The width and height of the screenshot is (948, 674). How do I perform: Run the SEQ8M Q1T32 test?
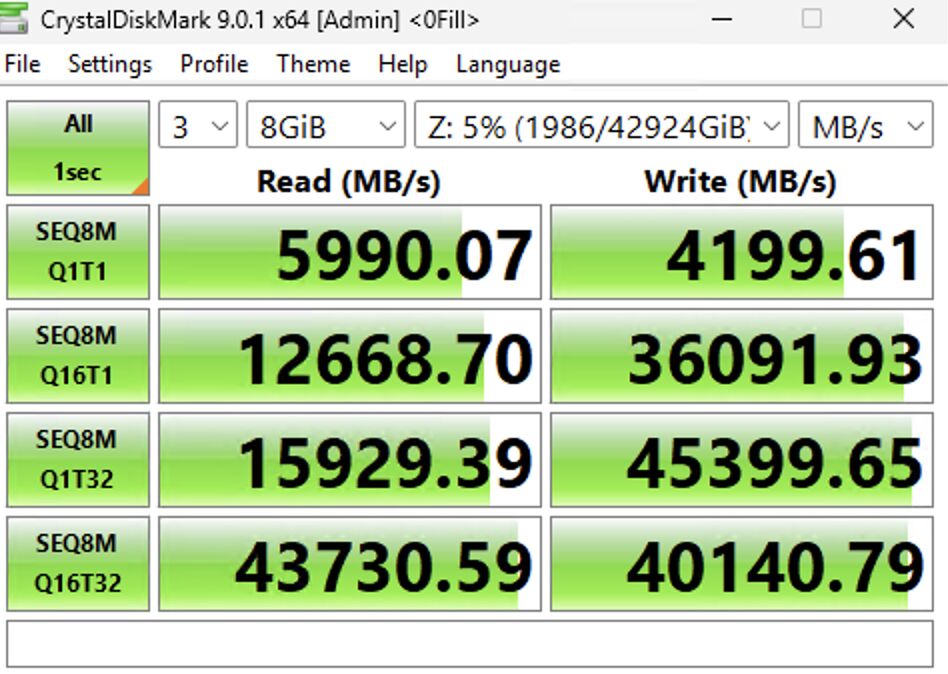77,460
